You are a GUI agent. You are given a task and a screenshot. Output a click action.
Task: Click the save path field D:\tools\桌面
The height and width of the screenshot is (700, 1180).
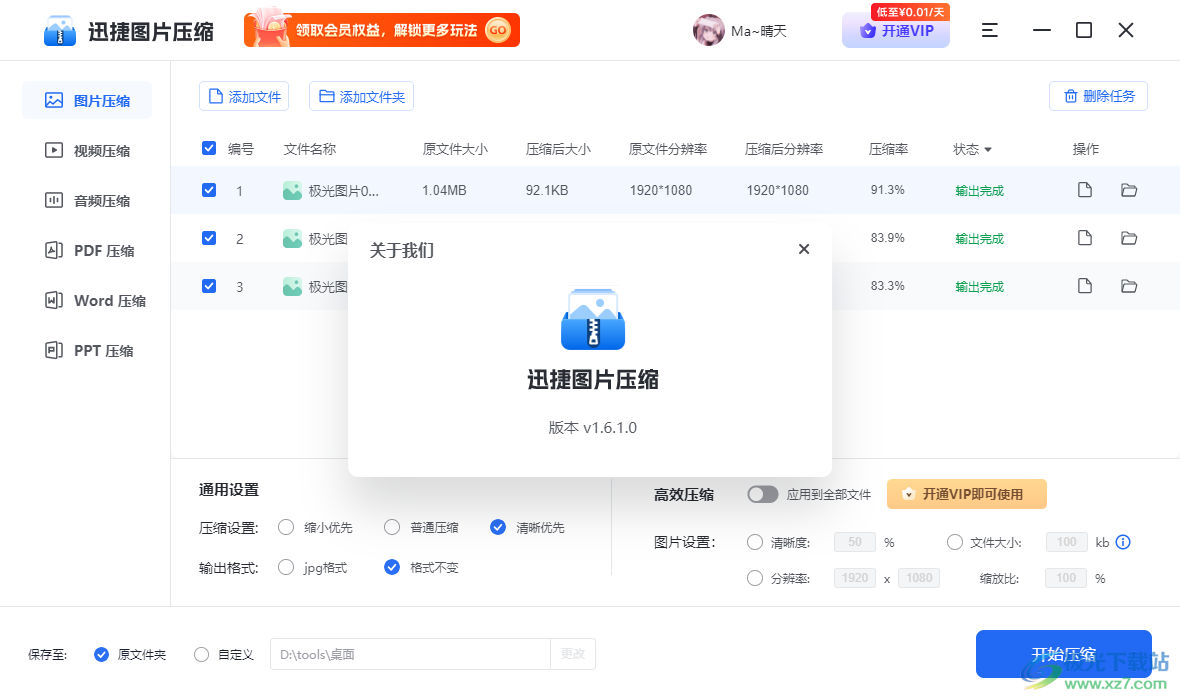point(410,654)
